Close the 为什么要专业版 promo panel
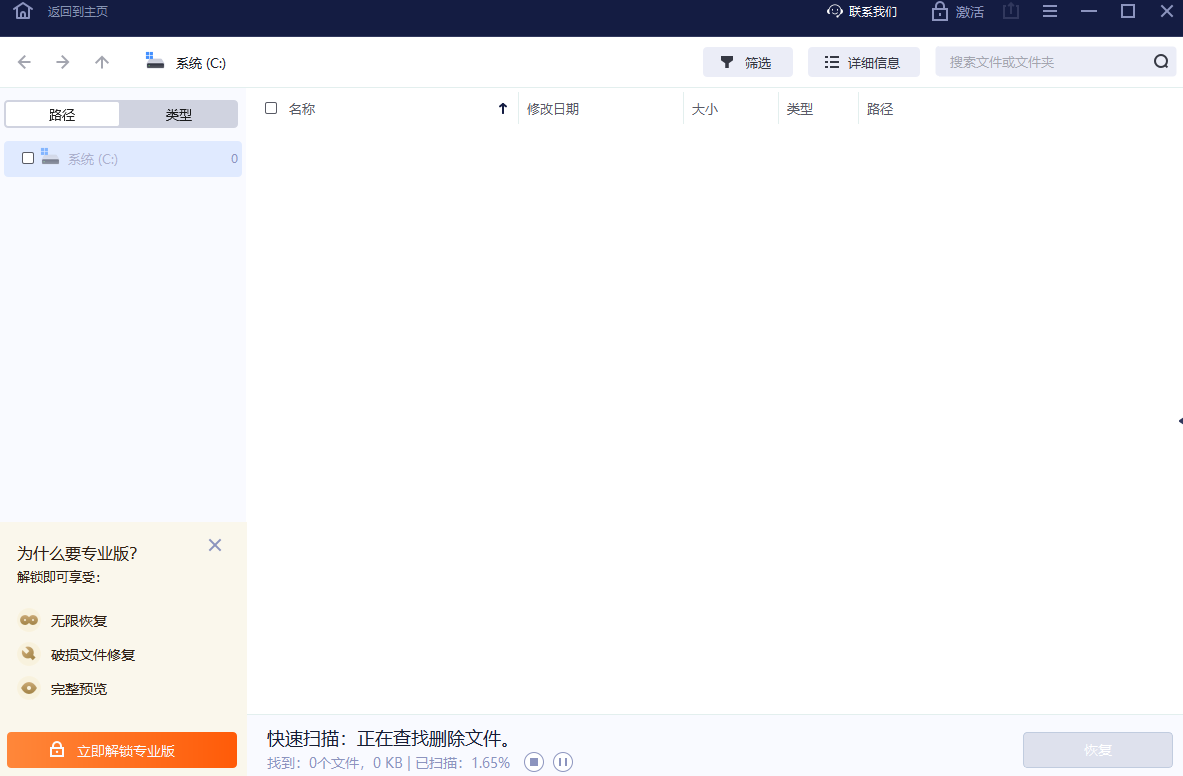 coord(215,545)
